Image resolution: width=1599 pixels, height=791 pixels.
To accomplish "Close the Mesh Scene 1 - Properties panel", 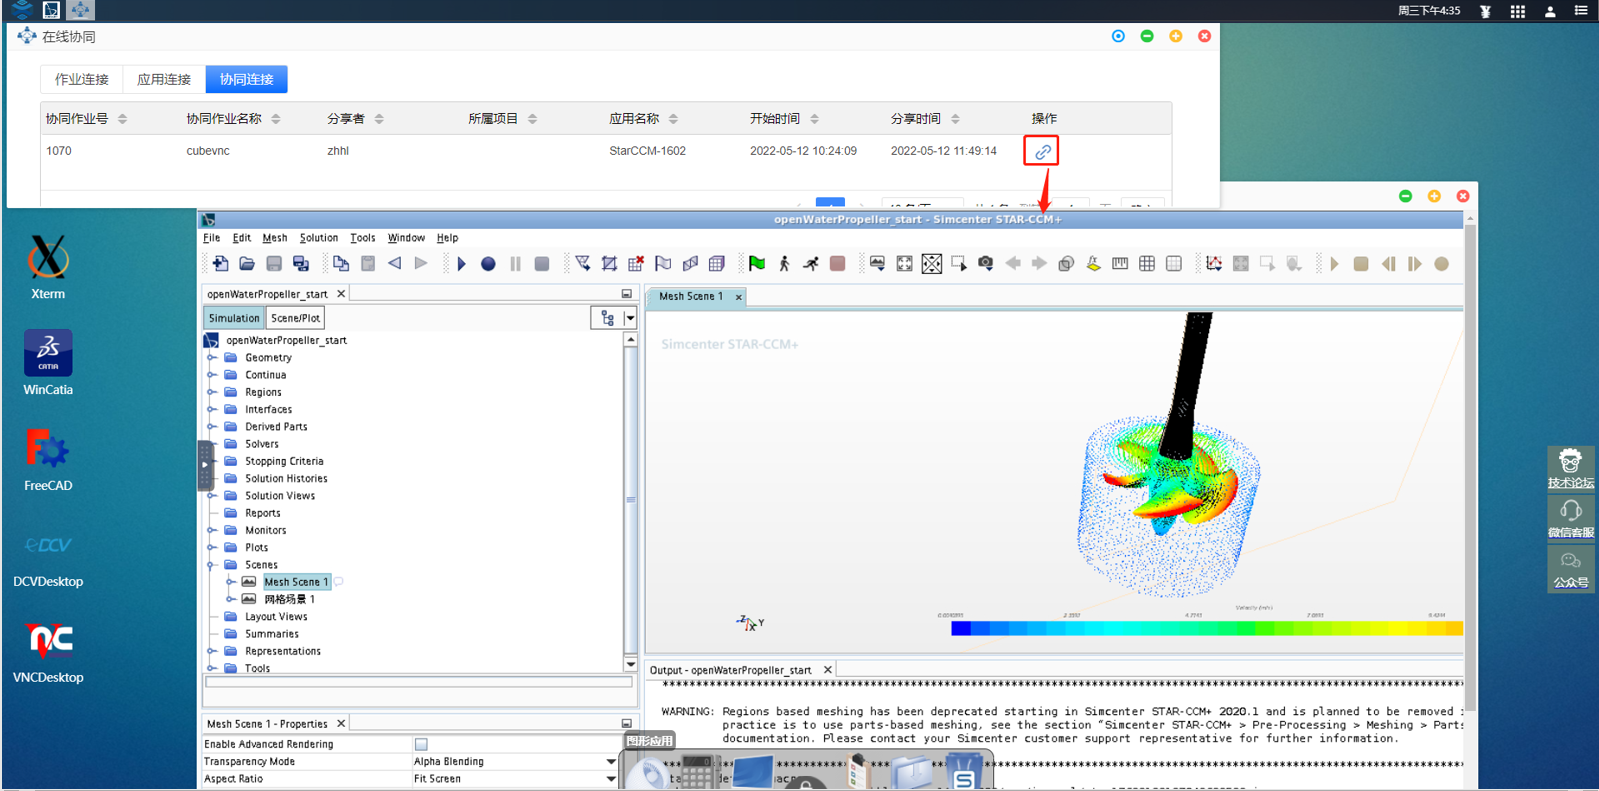I will click(x=341, y=724).
